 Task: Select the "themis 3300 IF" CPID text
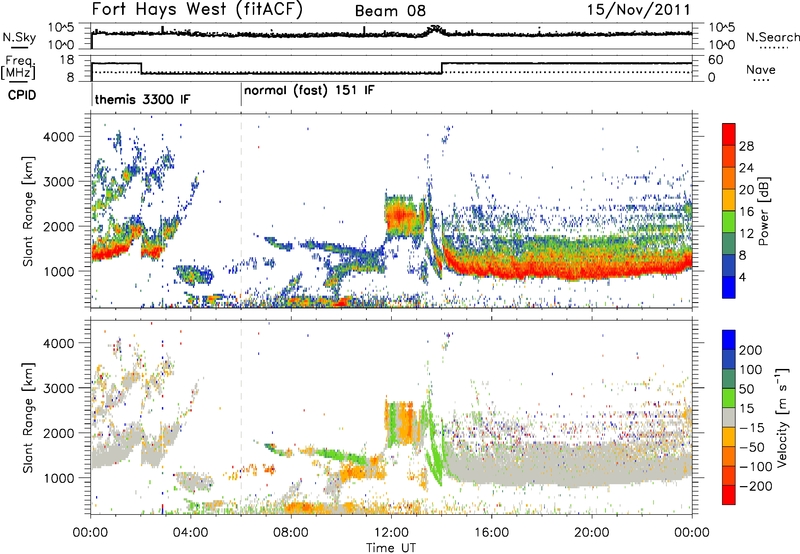pyautogui.click(x=142, y=99)
